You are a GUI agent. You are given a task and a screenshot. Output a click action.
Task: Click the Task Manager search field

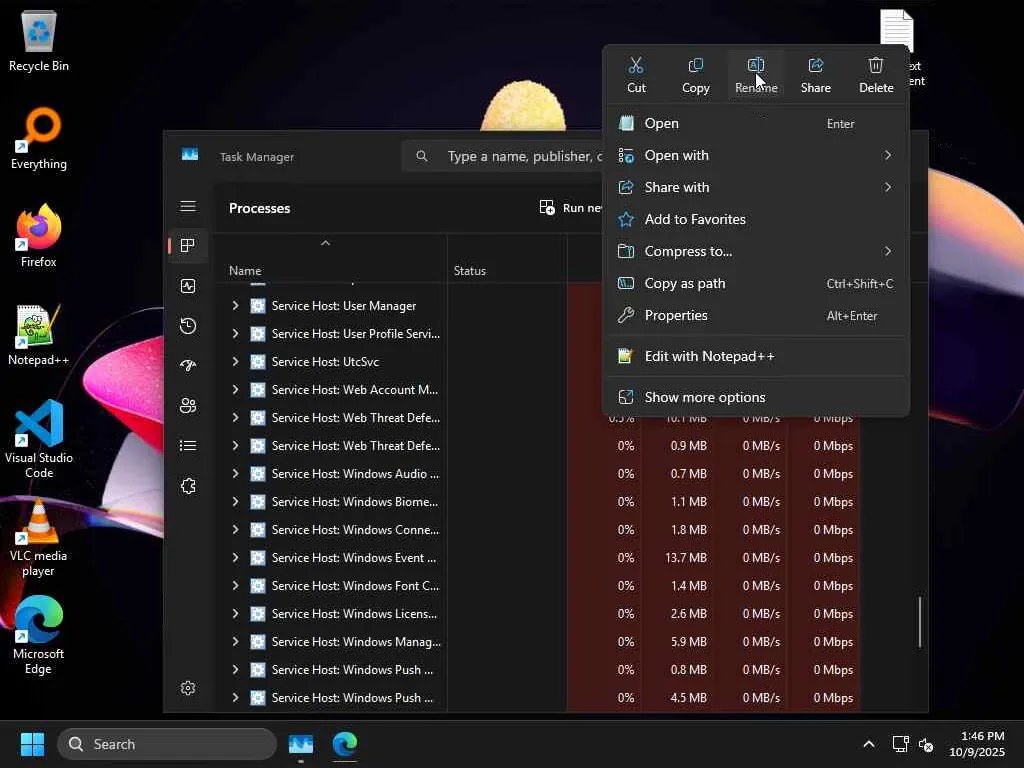[x=520, y=156]
